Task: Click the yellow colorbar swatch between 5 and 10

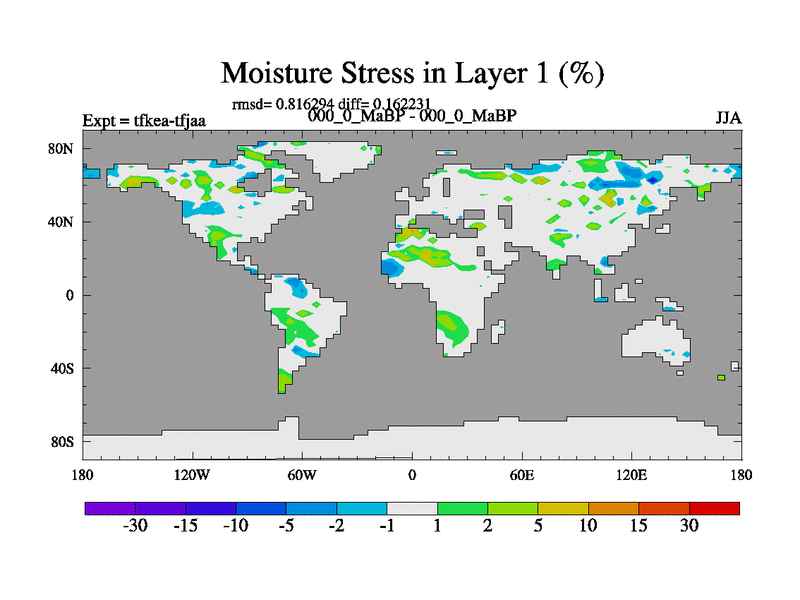Action: click(563, 509)
